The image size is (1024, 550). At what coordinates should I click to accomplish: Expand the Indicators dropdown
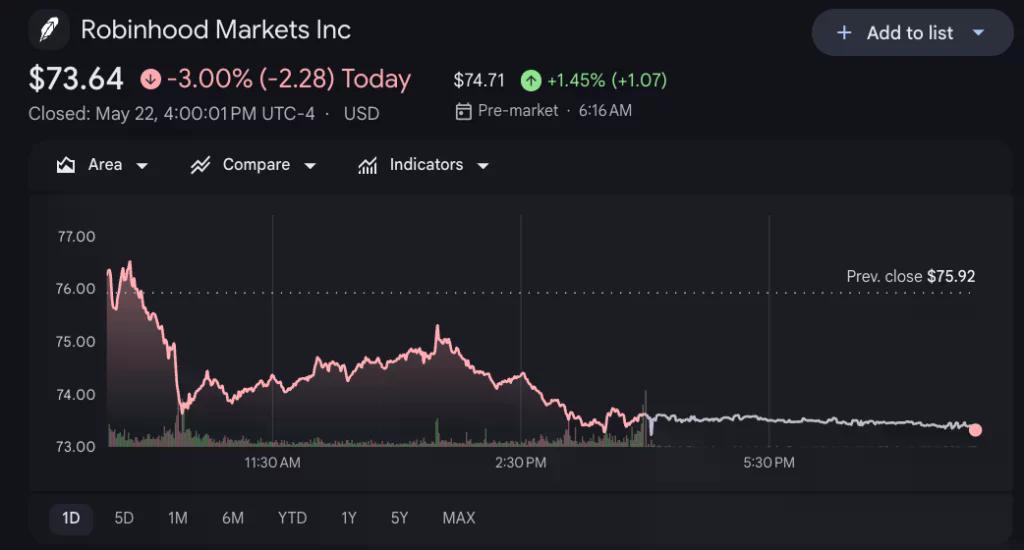(x=483, y=166)
